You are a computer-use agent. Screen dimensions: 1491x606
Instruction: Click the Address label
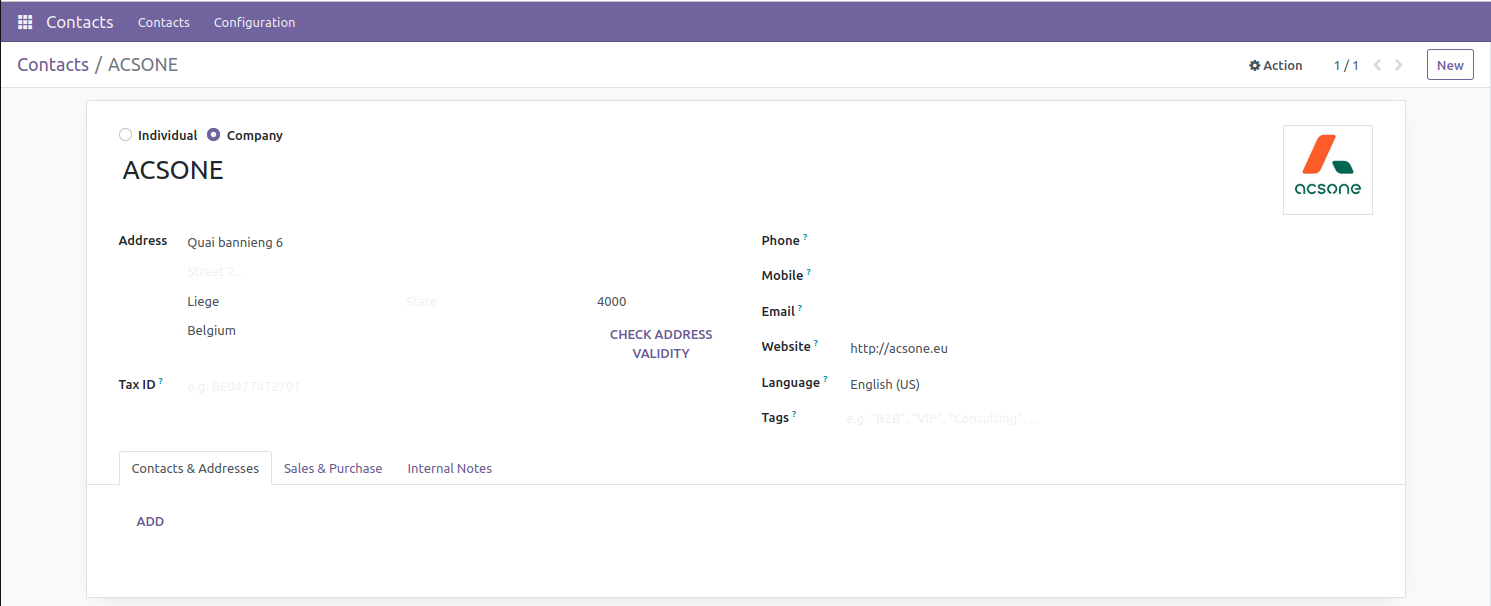point(143,240)
